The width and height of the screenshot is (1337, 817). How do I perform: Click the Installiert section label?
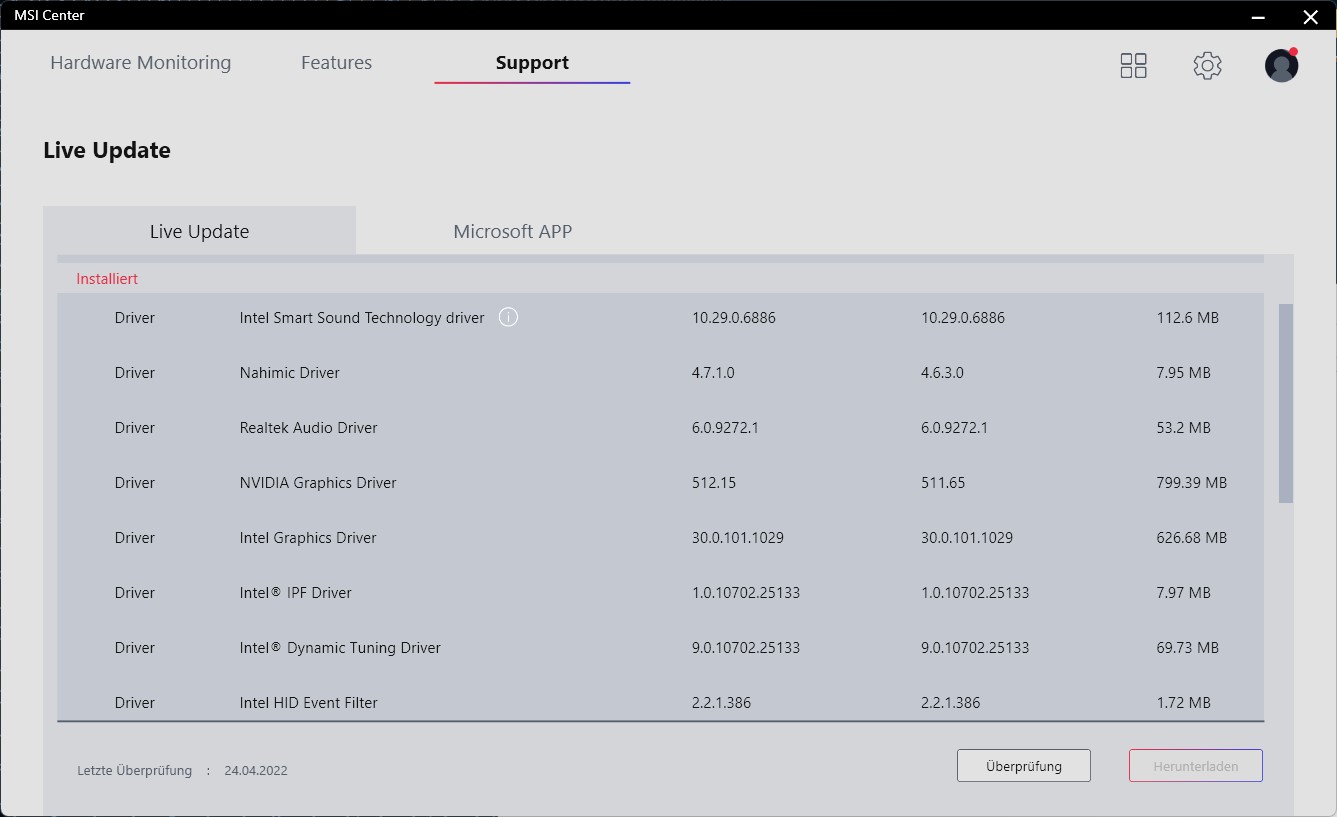point(107,279)
